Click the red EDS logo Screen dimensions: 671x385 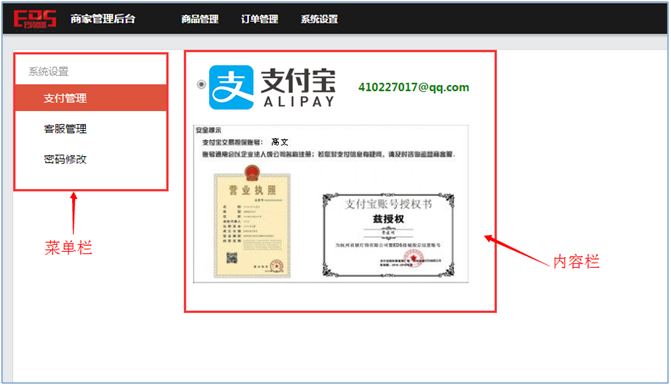point(35,19)
